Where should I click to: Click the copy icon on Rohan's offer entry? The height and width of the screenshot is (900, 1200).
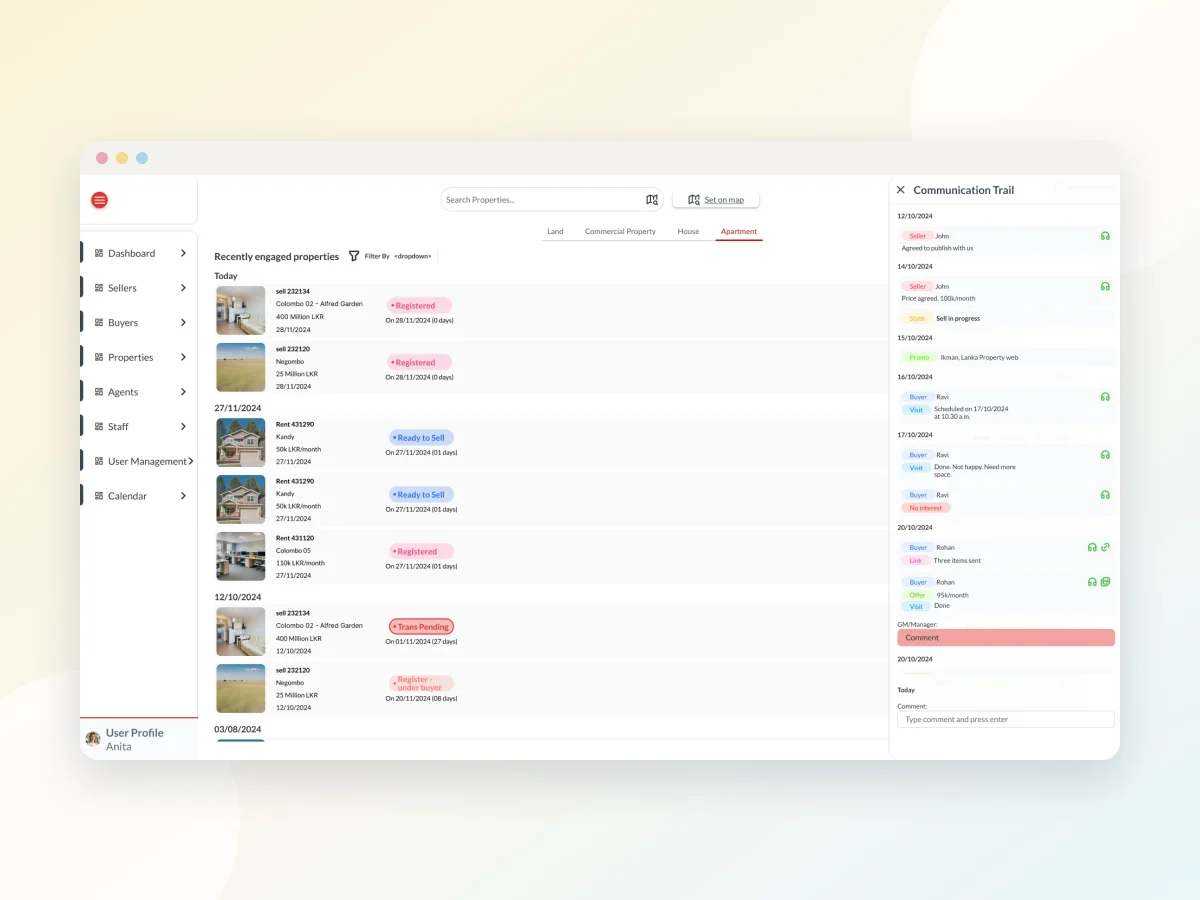(1105, 582)
